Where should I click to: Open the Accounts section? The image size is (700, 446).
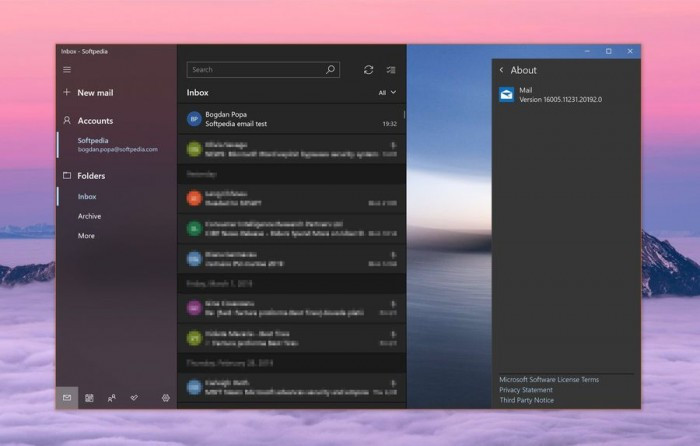88,121
